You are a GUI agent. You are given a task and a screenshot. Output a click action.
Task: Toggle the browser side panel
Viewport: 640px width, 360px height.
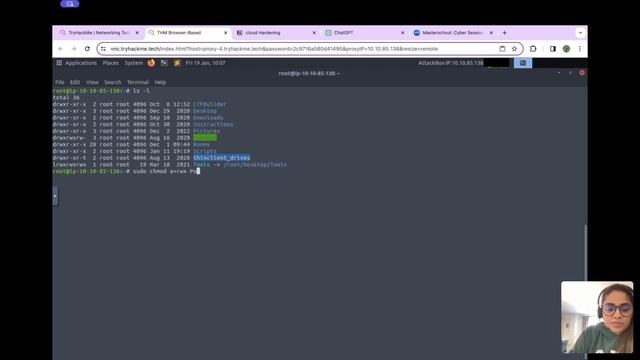(553, 49)
